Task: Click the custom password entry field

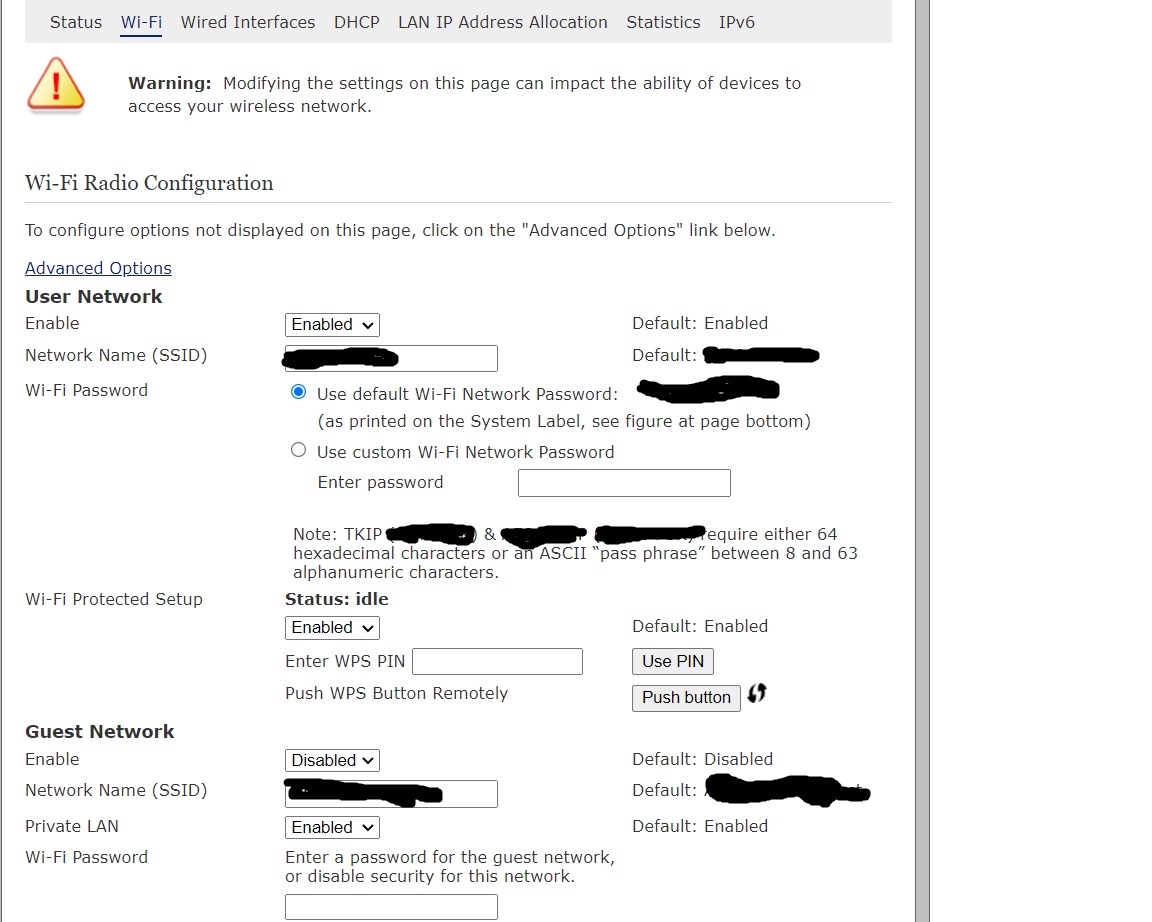Action: point(623,482)
